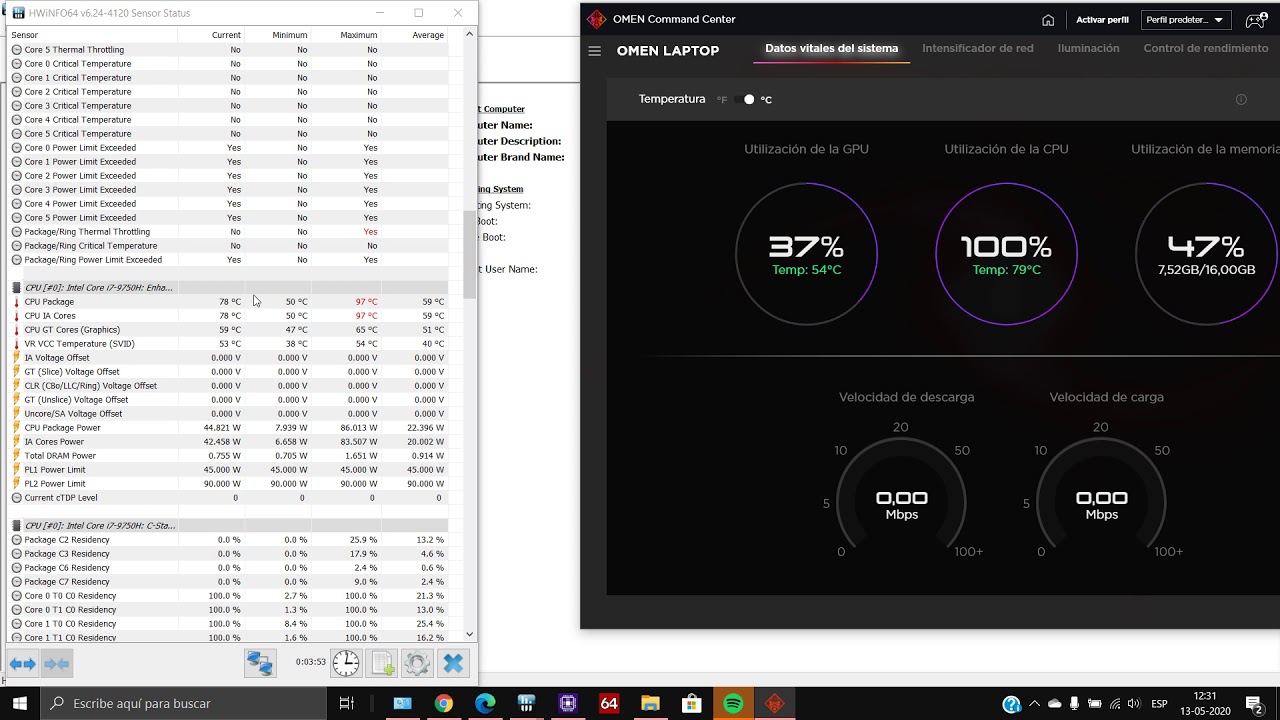The height and width of the screenshot is (720, 1280).
Task: Select Total DRAM Power row
Action: tap(228, 456)
